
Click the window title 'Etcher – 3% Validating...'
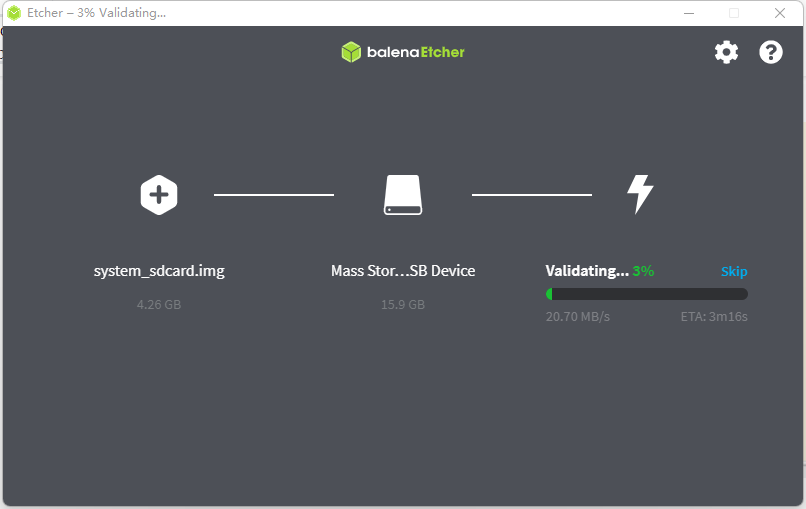pyautogui.click(x=97, y=13)
